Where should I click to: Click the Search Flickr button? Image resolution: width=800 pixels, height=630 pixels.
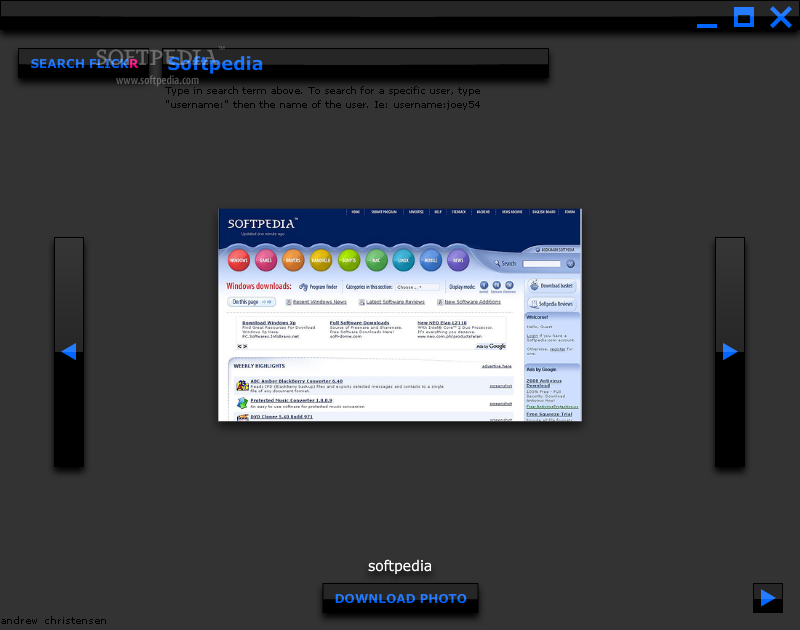[84, 64]
